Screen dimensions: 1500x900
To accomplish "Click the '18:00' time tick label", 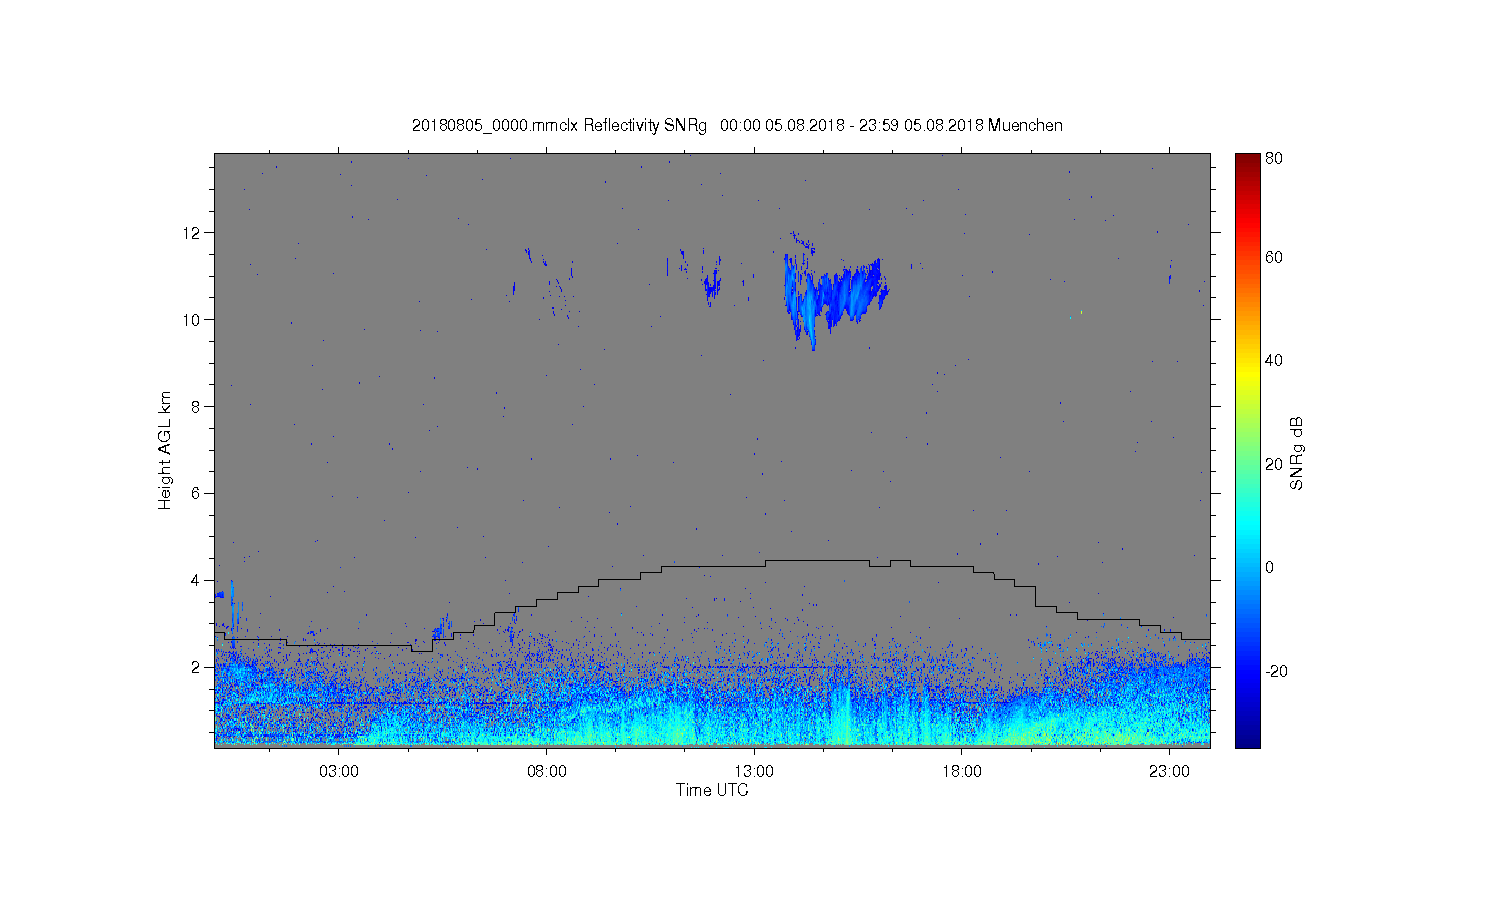I will pyautogui.click(x=961, y=772).
